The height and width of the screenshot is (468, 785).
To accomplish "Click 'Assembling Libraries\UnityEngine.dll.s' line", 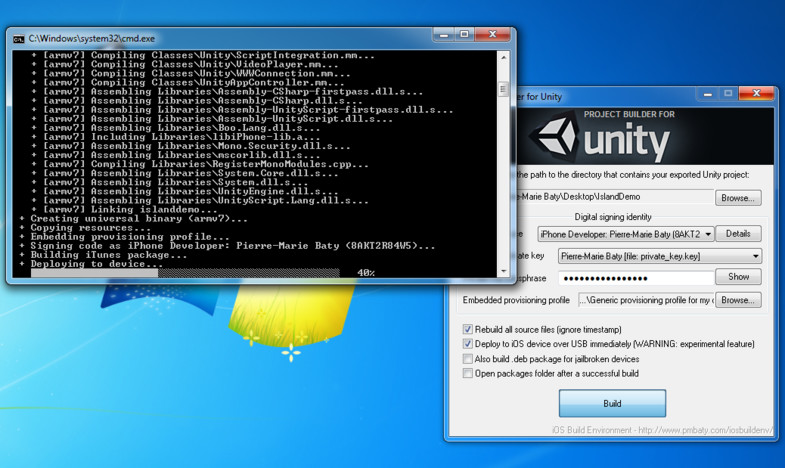I will point(190,191).
